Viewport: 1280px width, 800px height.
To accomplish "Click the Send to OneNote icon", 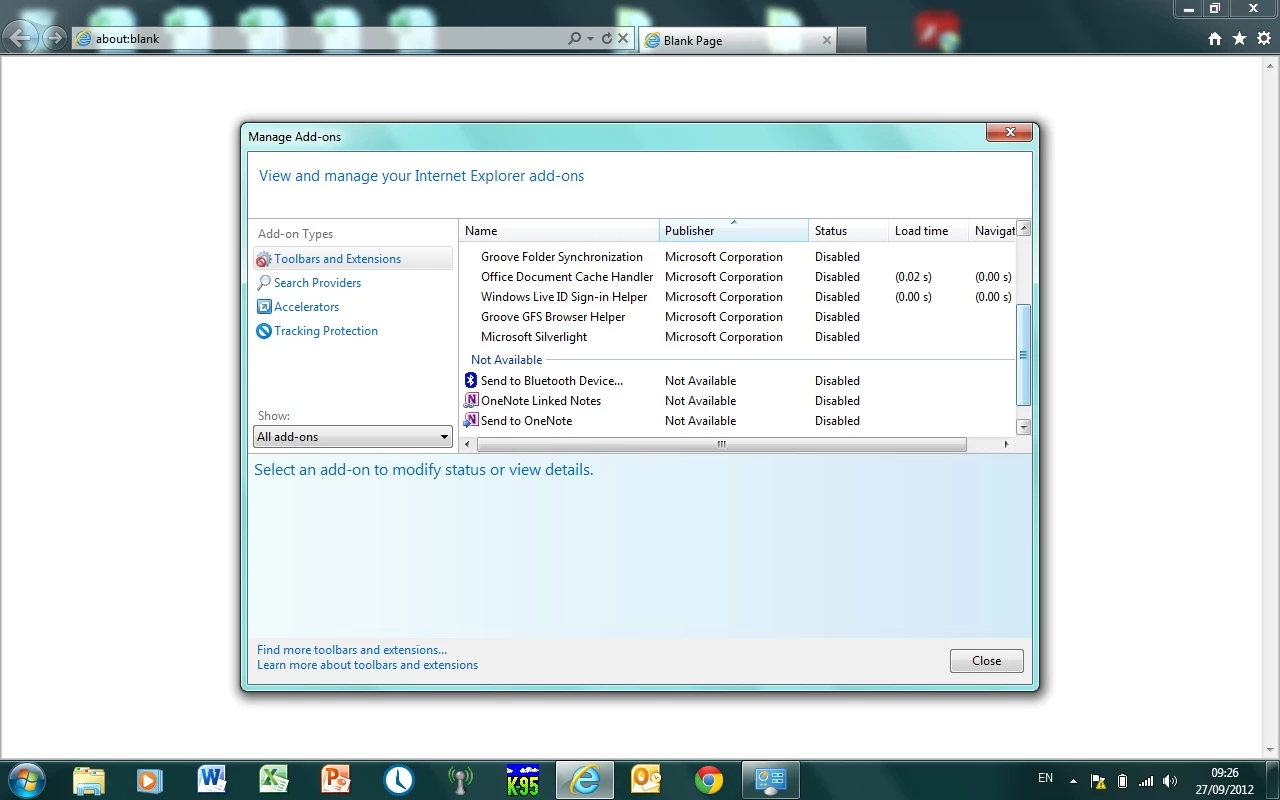I will coord(471,420).
